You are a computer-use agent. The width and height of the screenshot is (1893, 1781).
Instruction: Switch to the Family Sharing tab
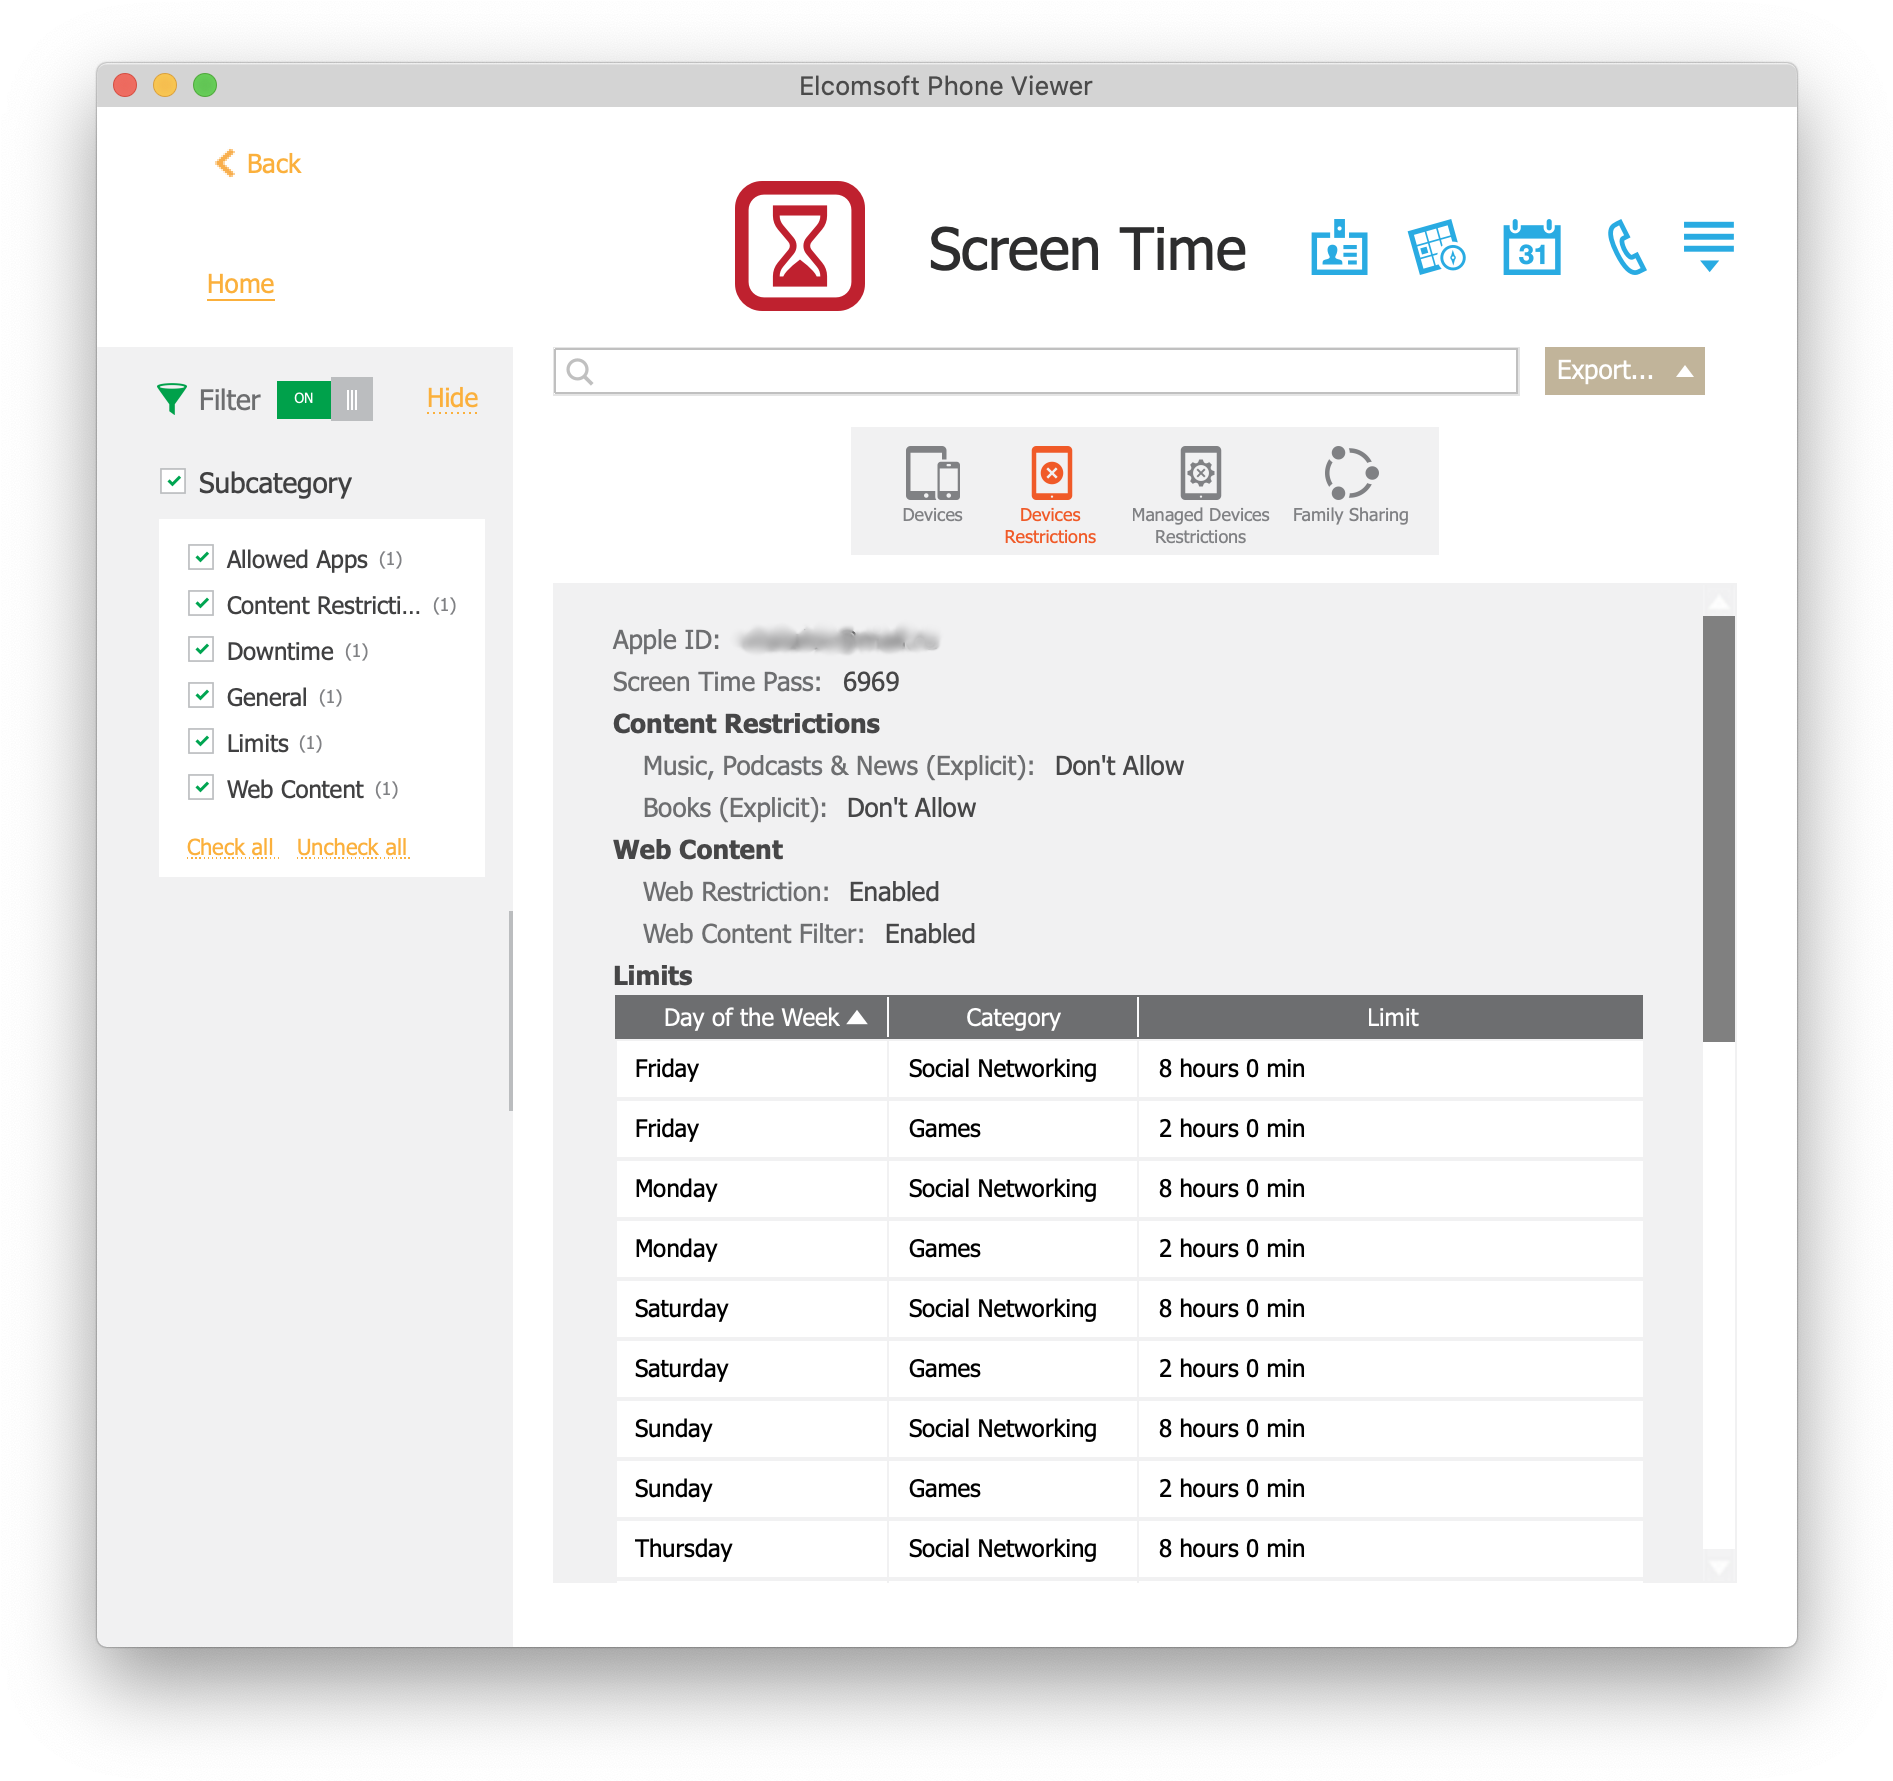[x=1350, y=486]
